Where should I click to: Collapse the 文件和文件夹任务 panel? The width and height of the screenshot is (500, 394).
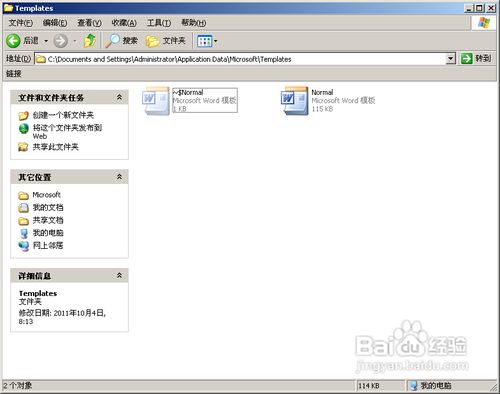coord(119,97)
